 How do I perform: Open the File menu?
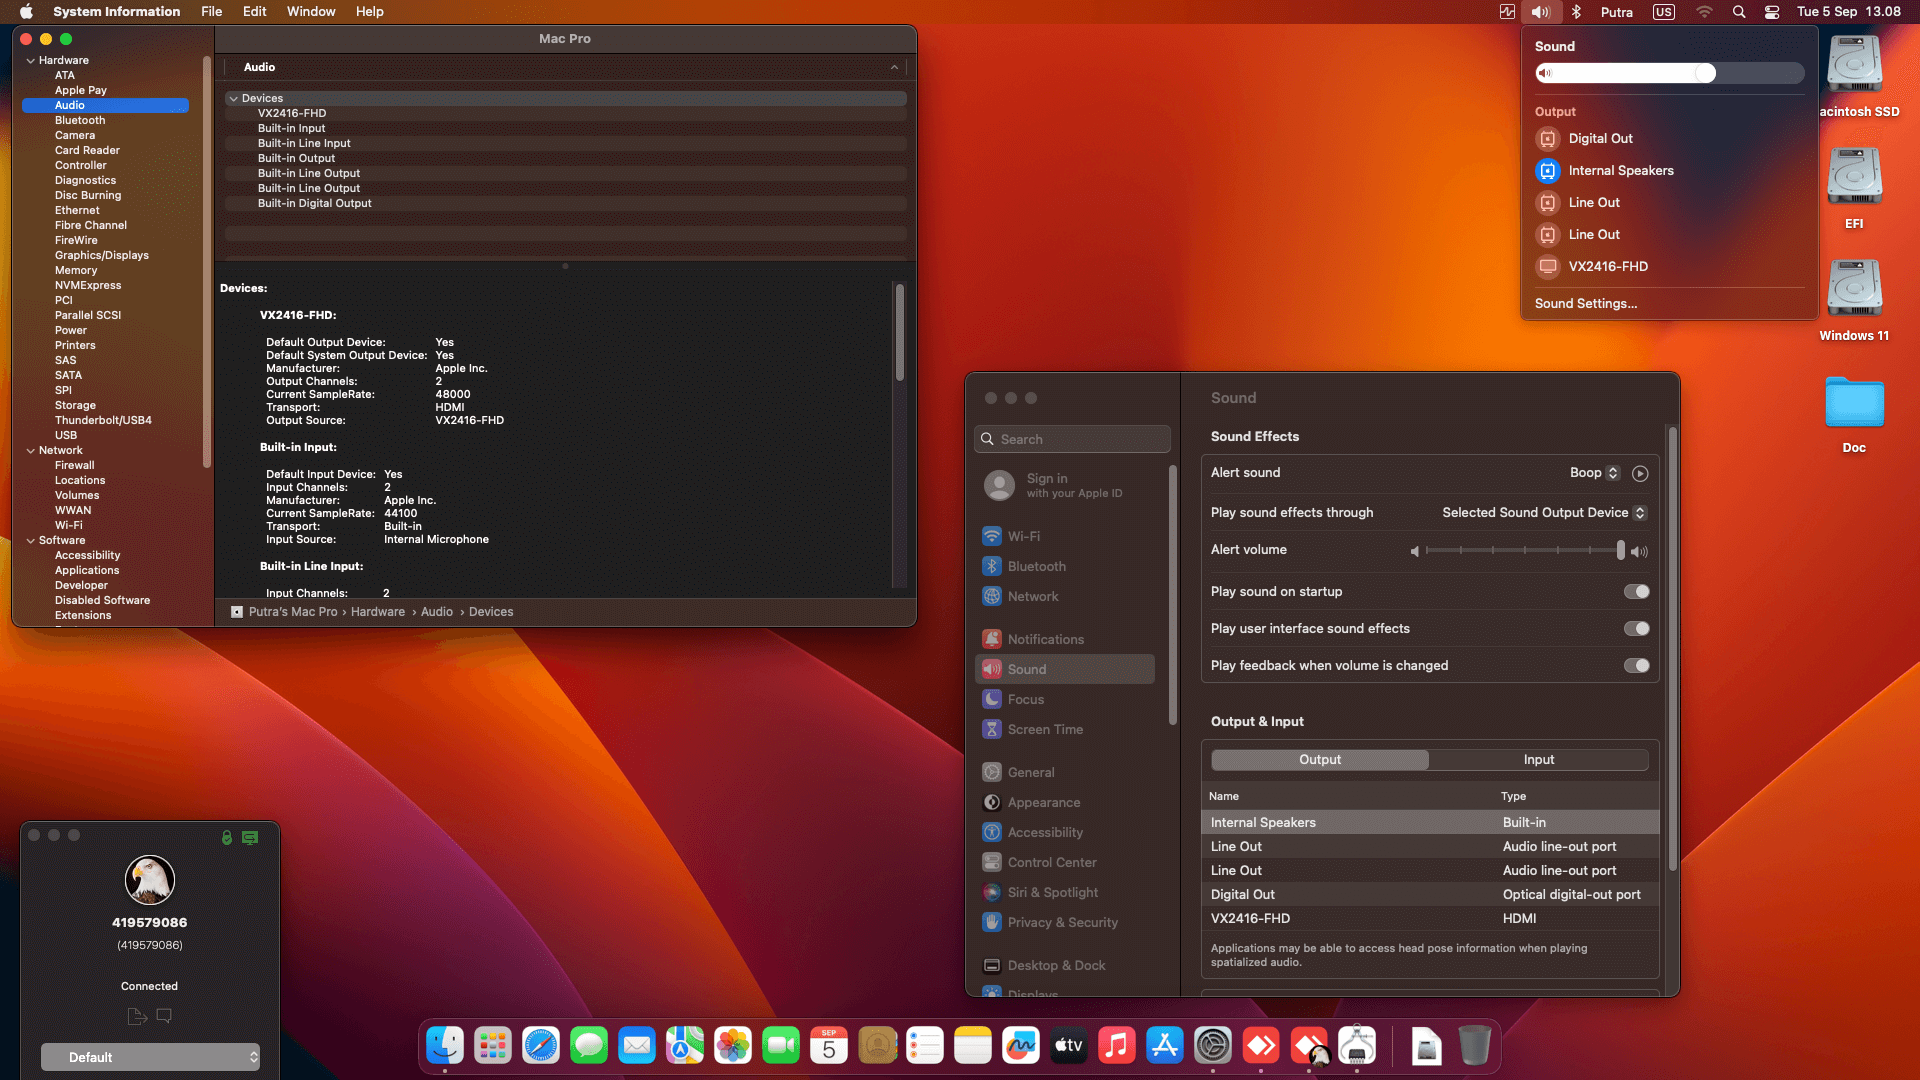point(212,12)
